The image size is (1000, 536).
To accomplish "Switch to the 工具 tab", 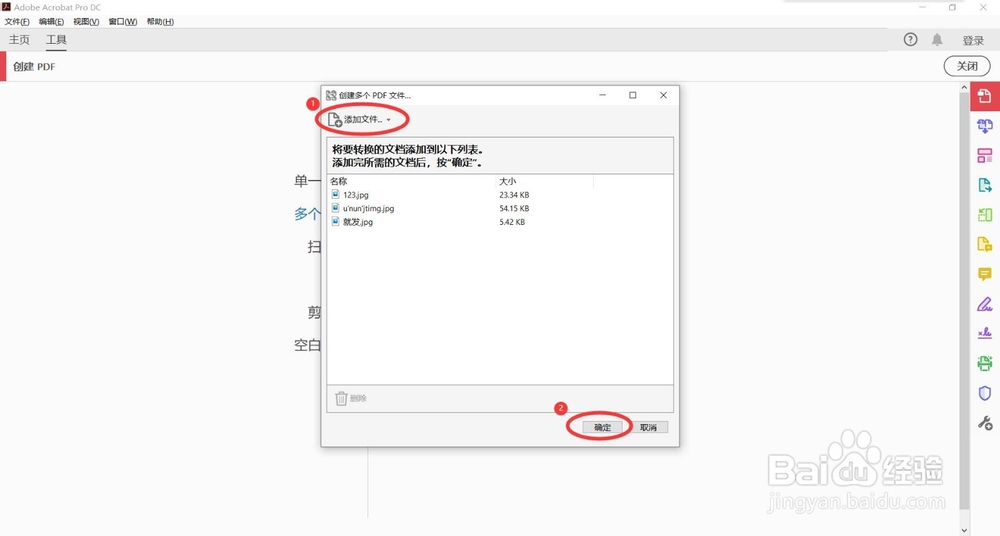I will [x=56, y=40].
